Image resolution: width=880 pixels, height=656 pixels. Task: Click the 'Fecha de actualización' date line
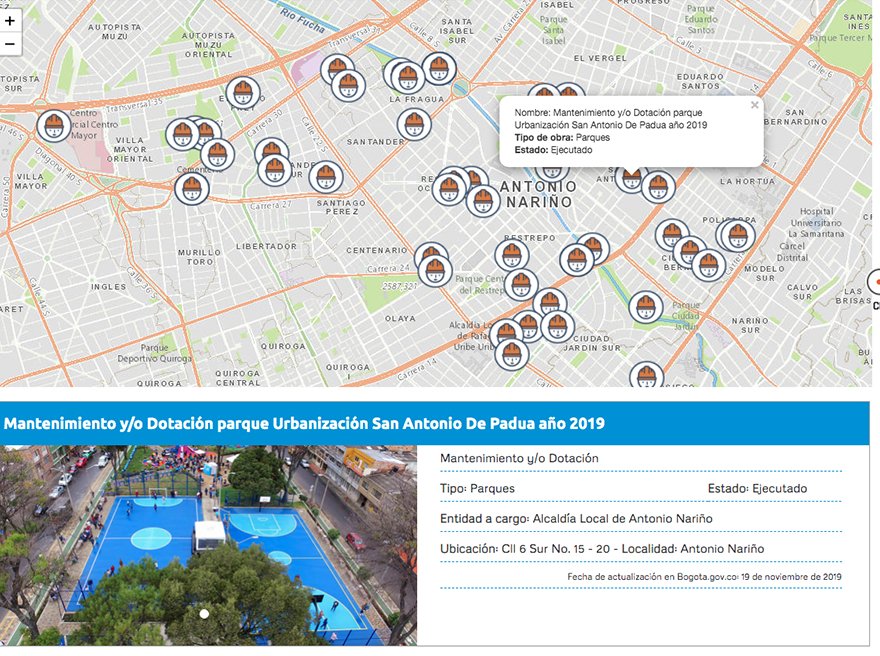704,576
